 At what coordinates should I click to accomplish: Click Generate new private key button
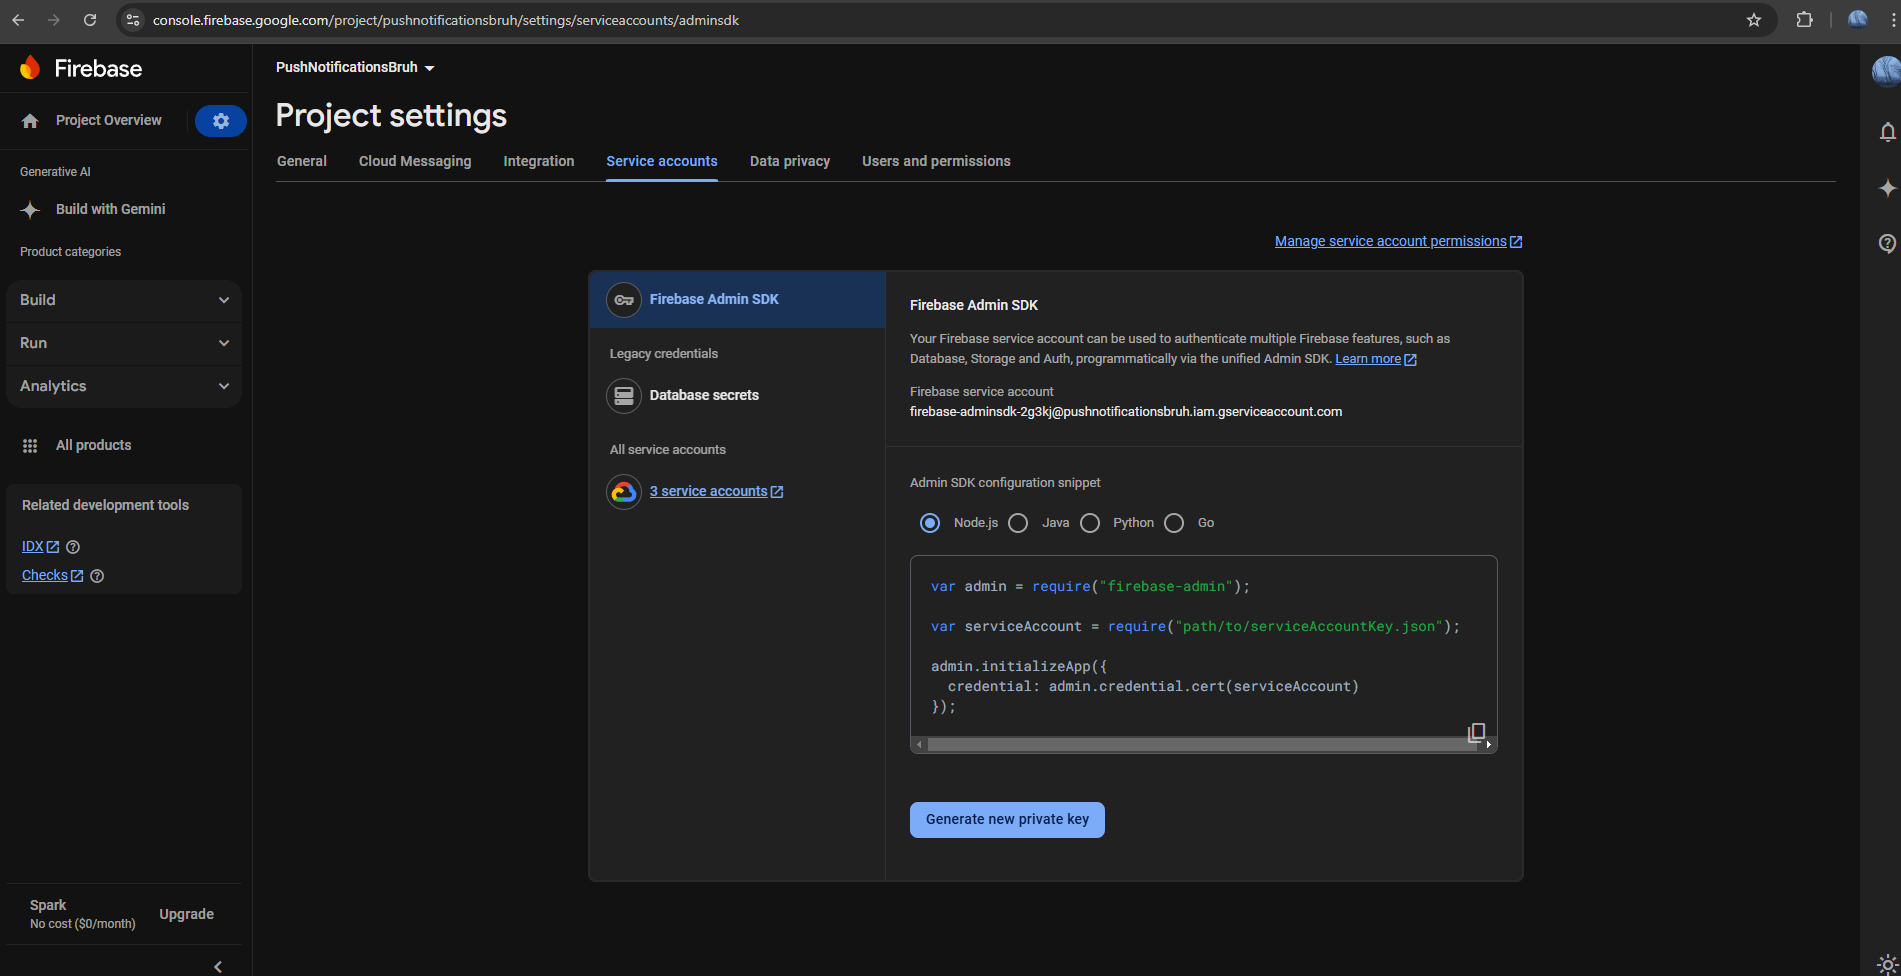tap(1007, 820)
